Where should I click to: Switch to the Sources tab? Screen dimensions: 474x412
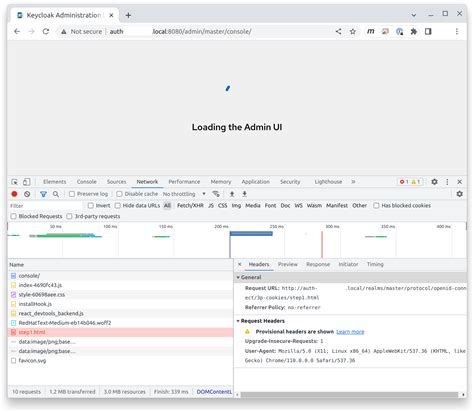(117, 182)
